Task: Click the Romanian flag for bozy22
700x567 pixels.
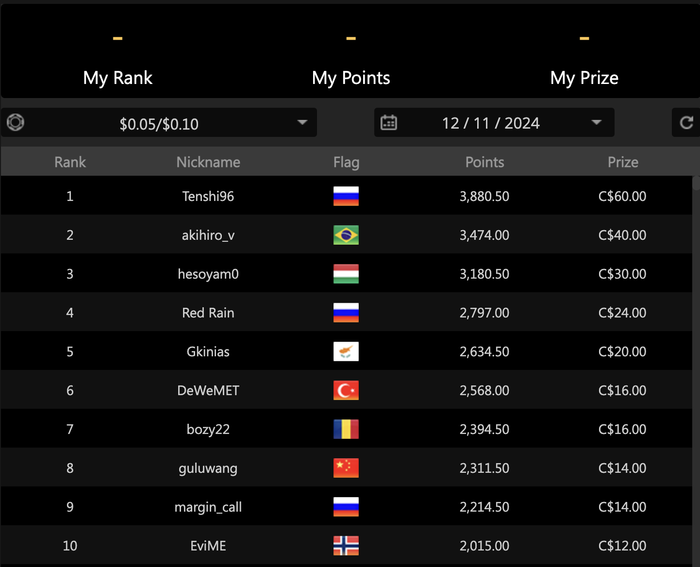Action: click(x=346, y=429)
